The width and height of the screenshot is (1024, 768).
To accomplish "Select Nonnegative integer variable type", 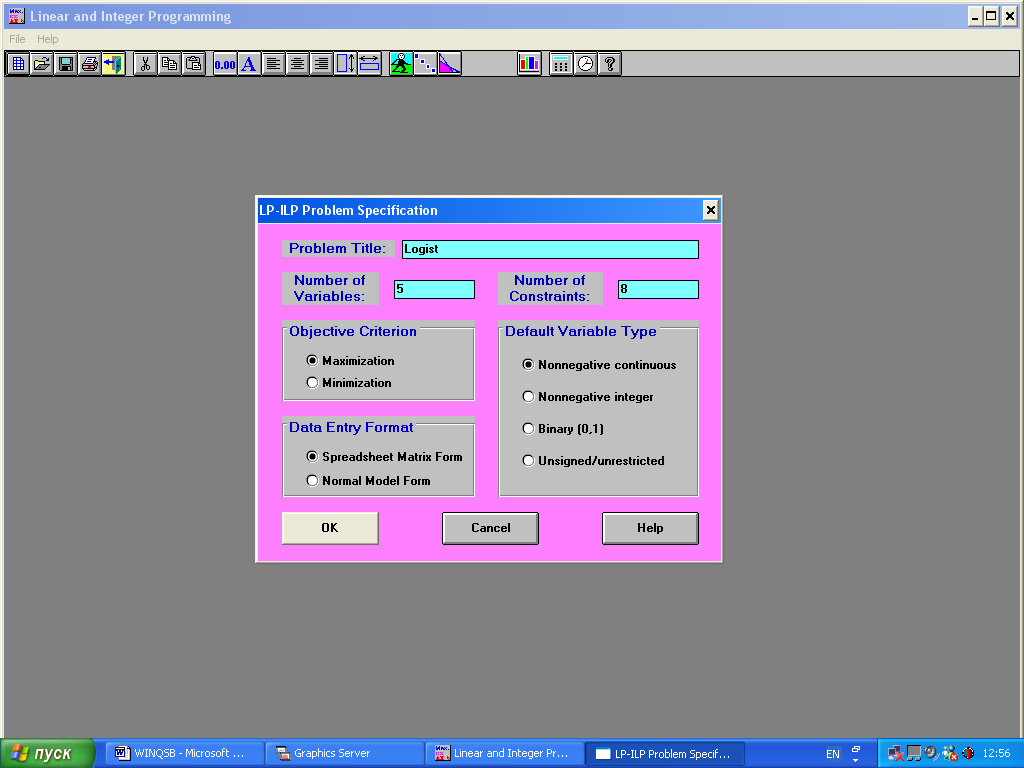I will 587,396.
